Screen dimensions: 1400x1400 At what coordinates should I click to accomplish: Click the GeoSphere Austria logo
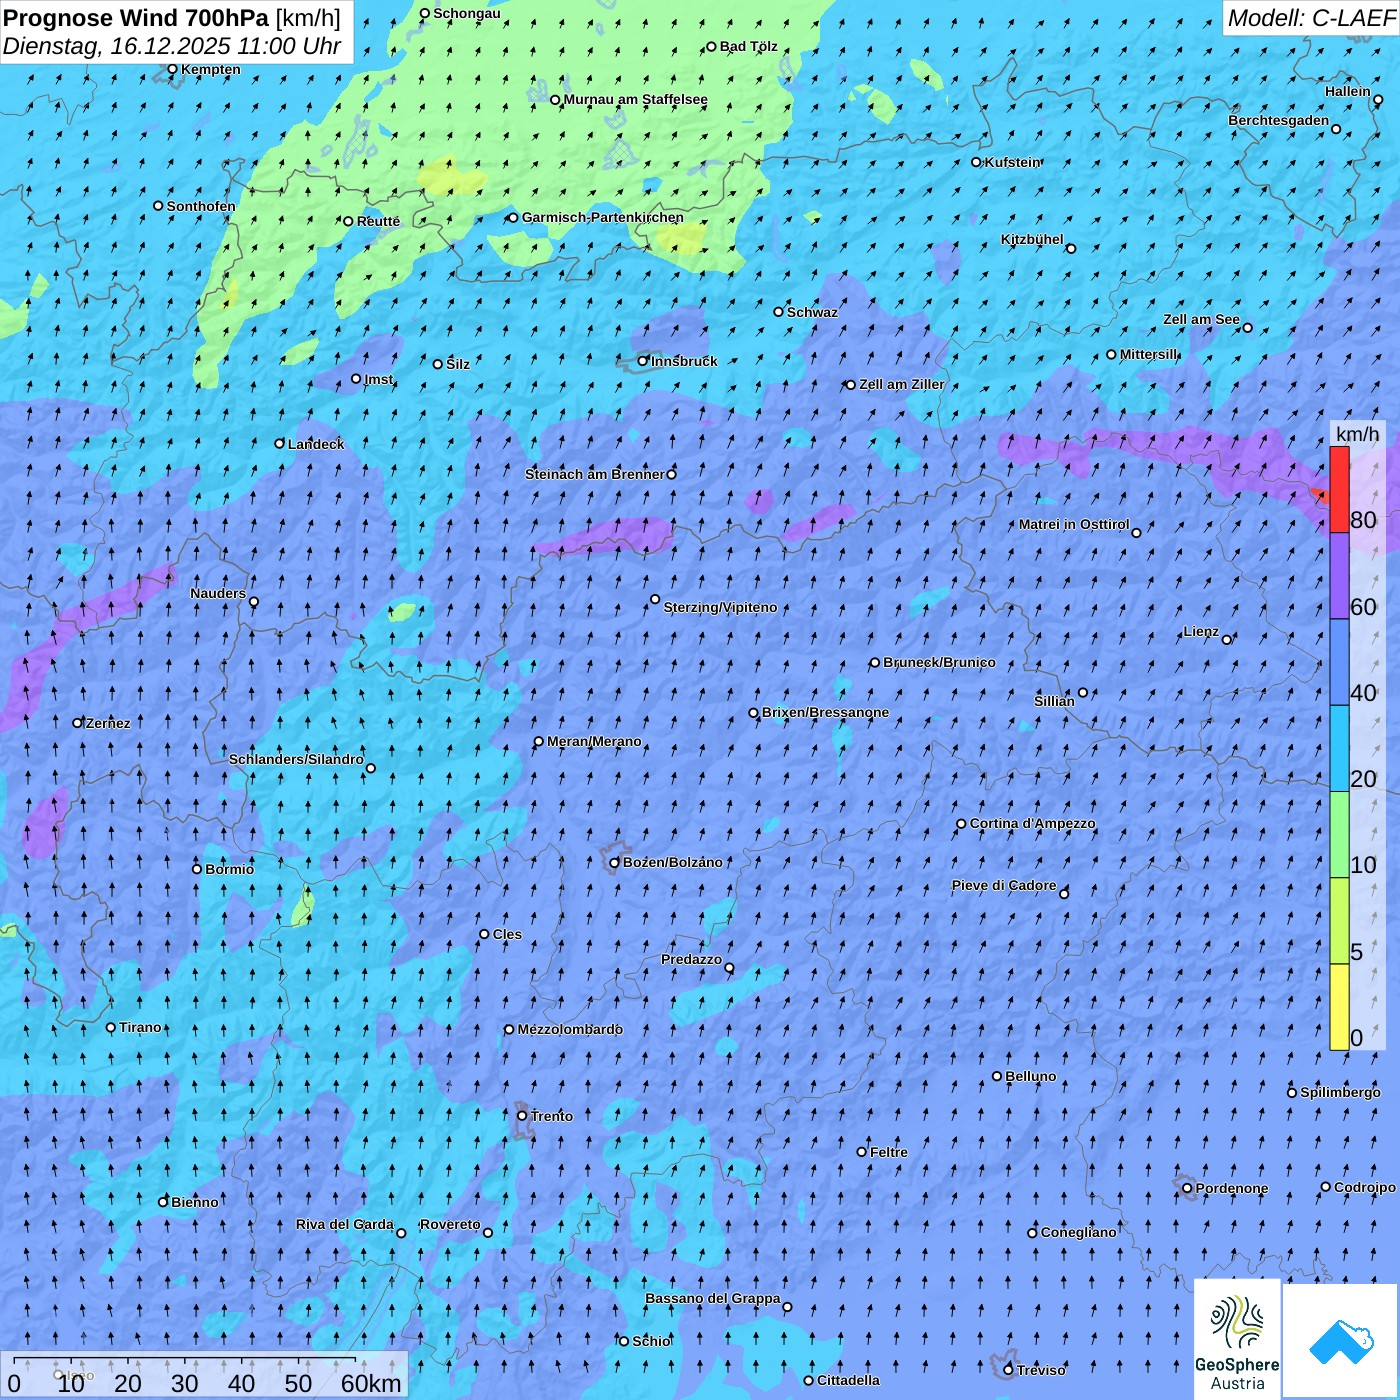coord(1237,1339)
